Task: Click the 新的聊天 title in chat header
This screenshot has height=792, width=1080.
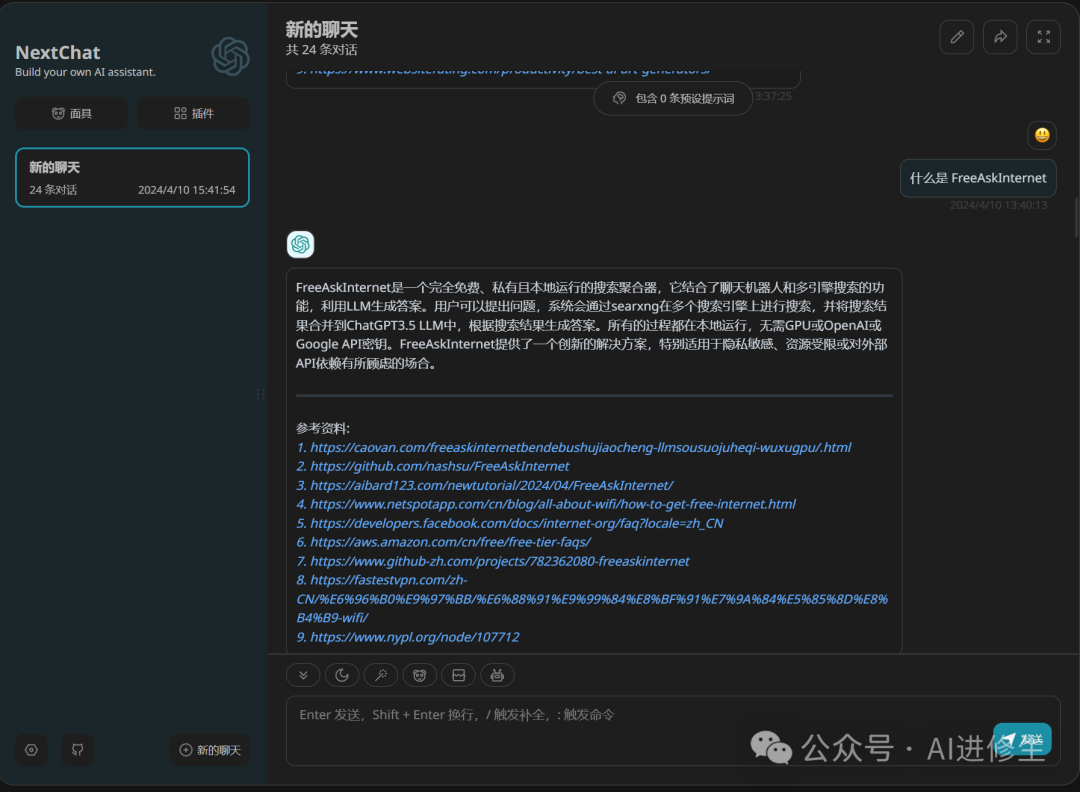Action: point(322,30)
